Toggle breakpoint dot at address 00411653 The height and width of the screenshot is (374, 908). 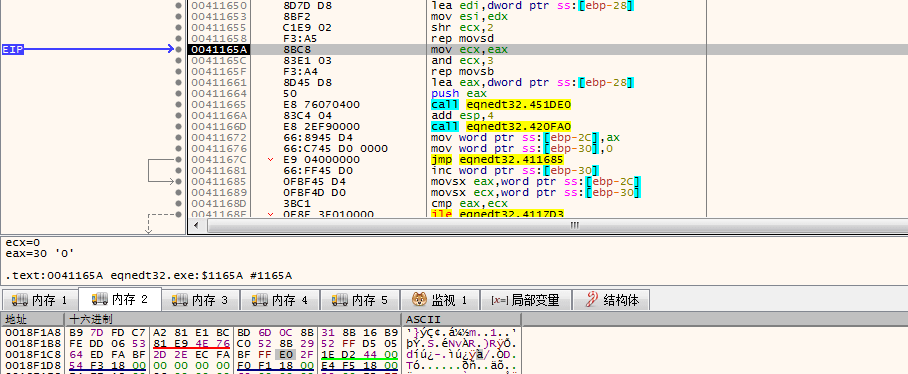pyautogui.click(x=178, y=17)
